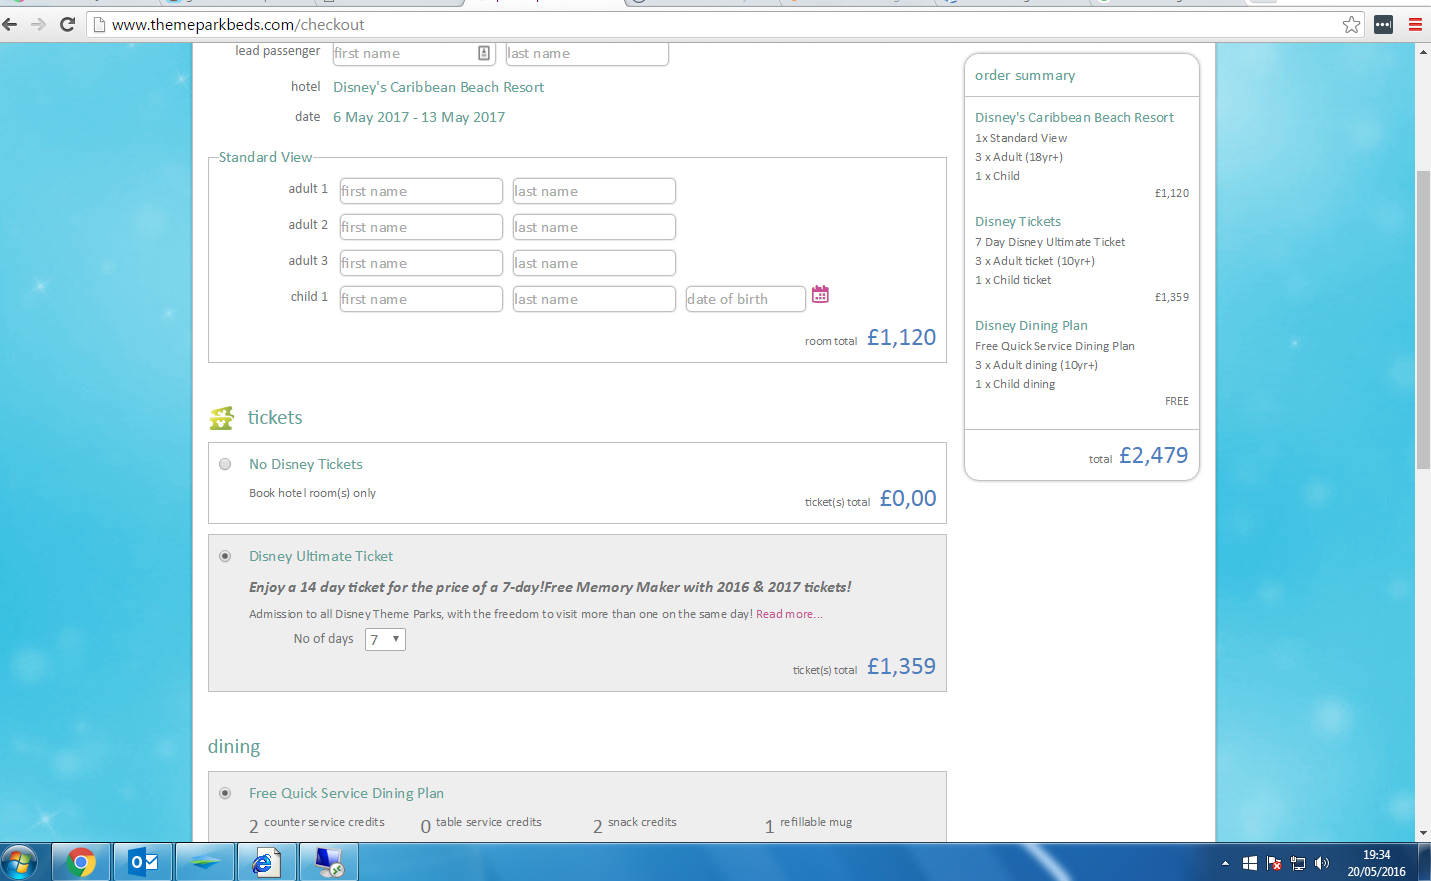Click the 'dining' section heading
1431x881 pixels.
234,747
